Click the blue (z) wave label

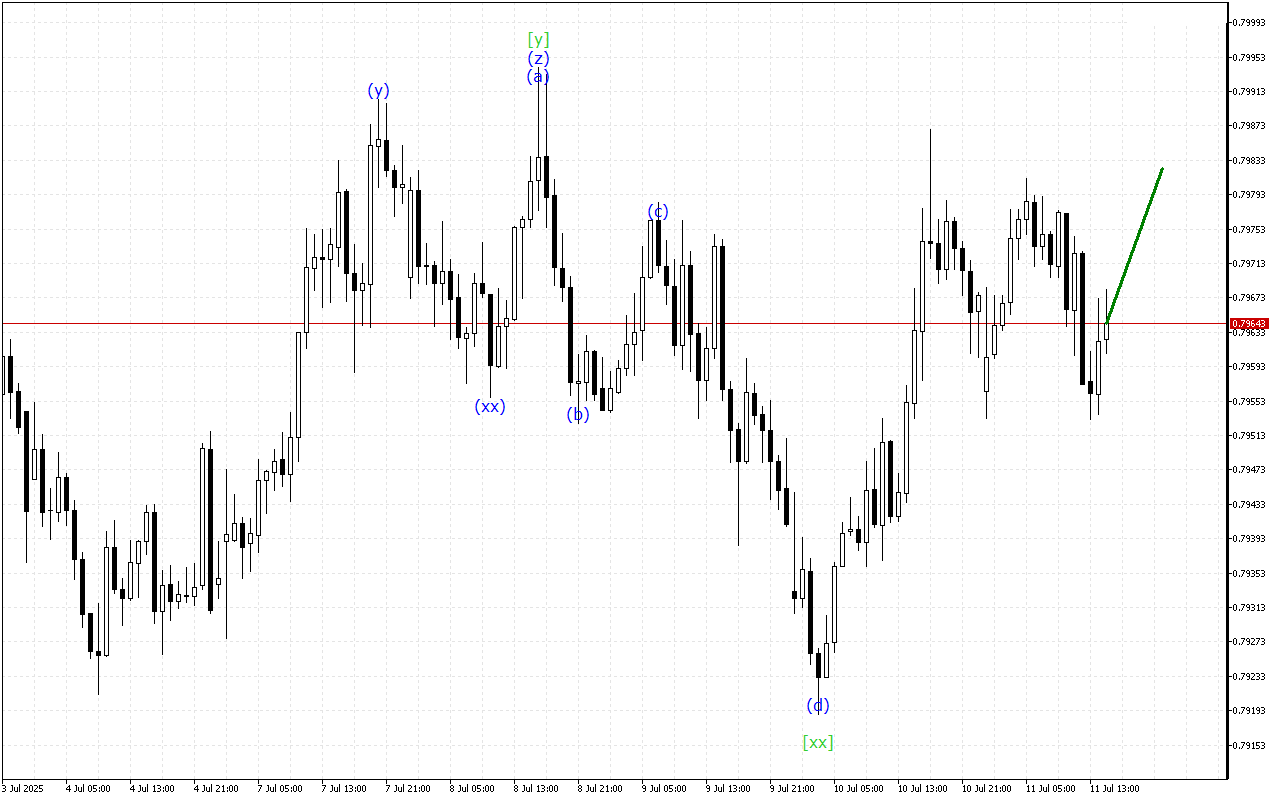(538, 59)
